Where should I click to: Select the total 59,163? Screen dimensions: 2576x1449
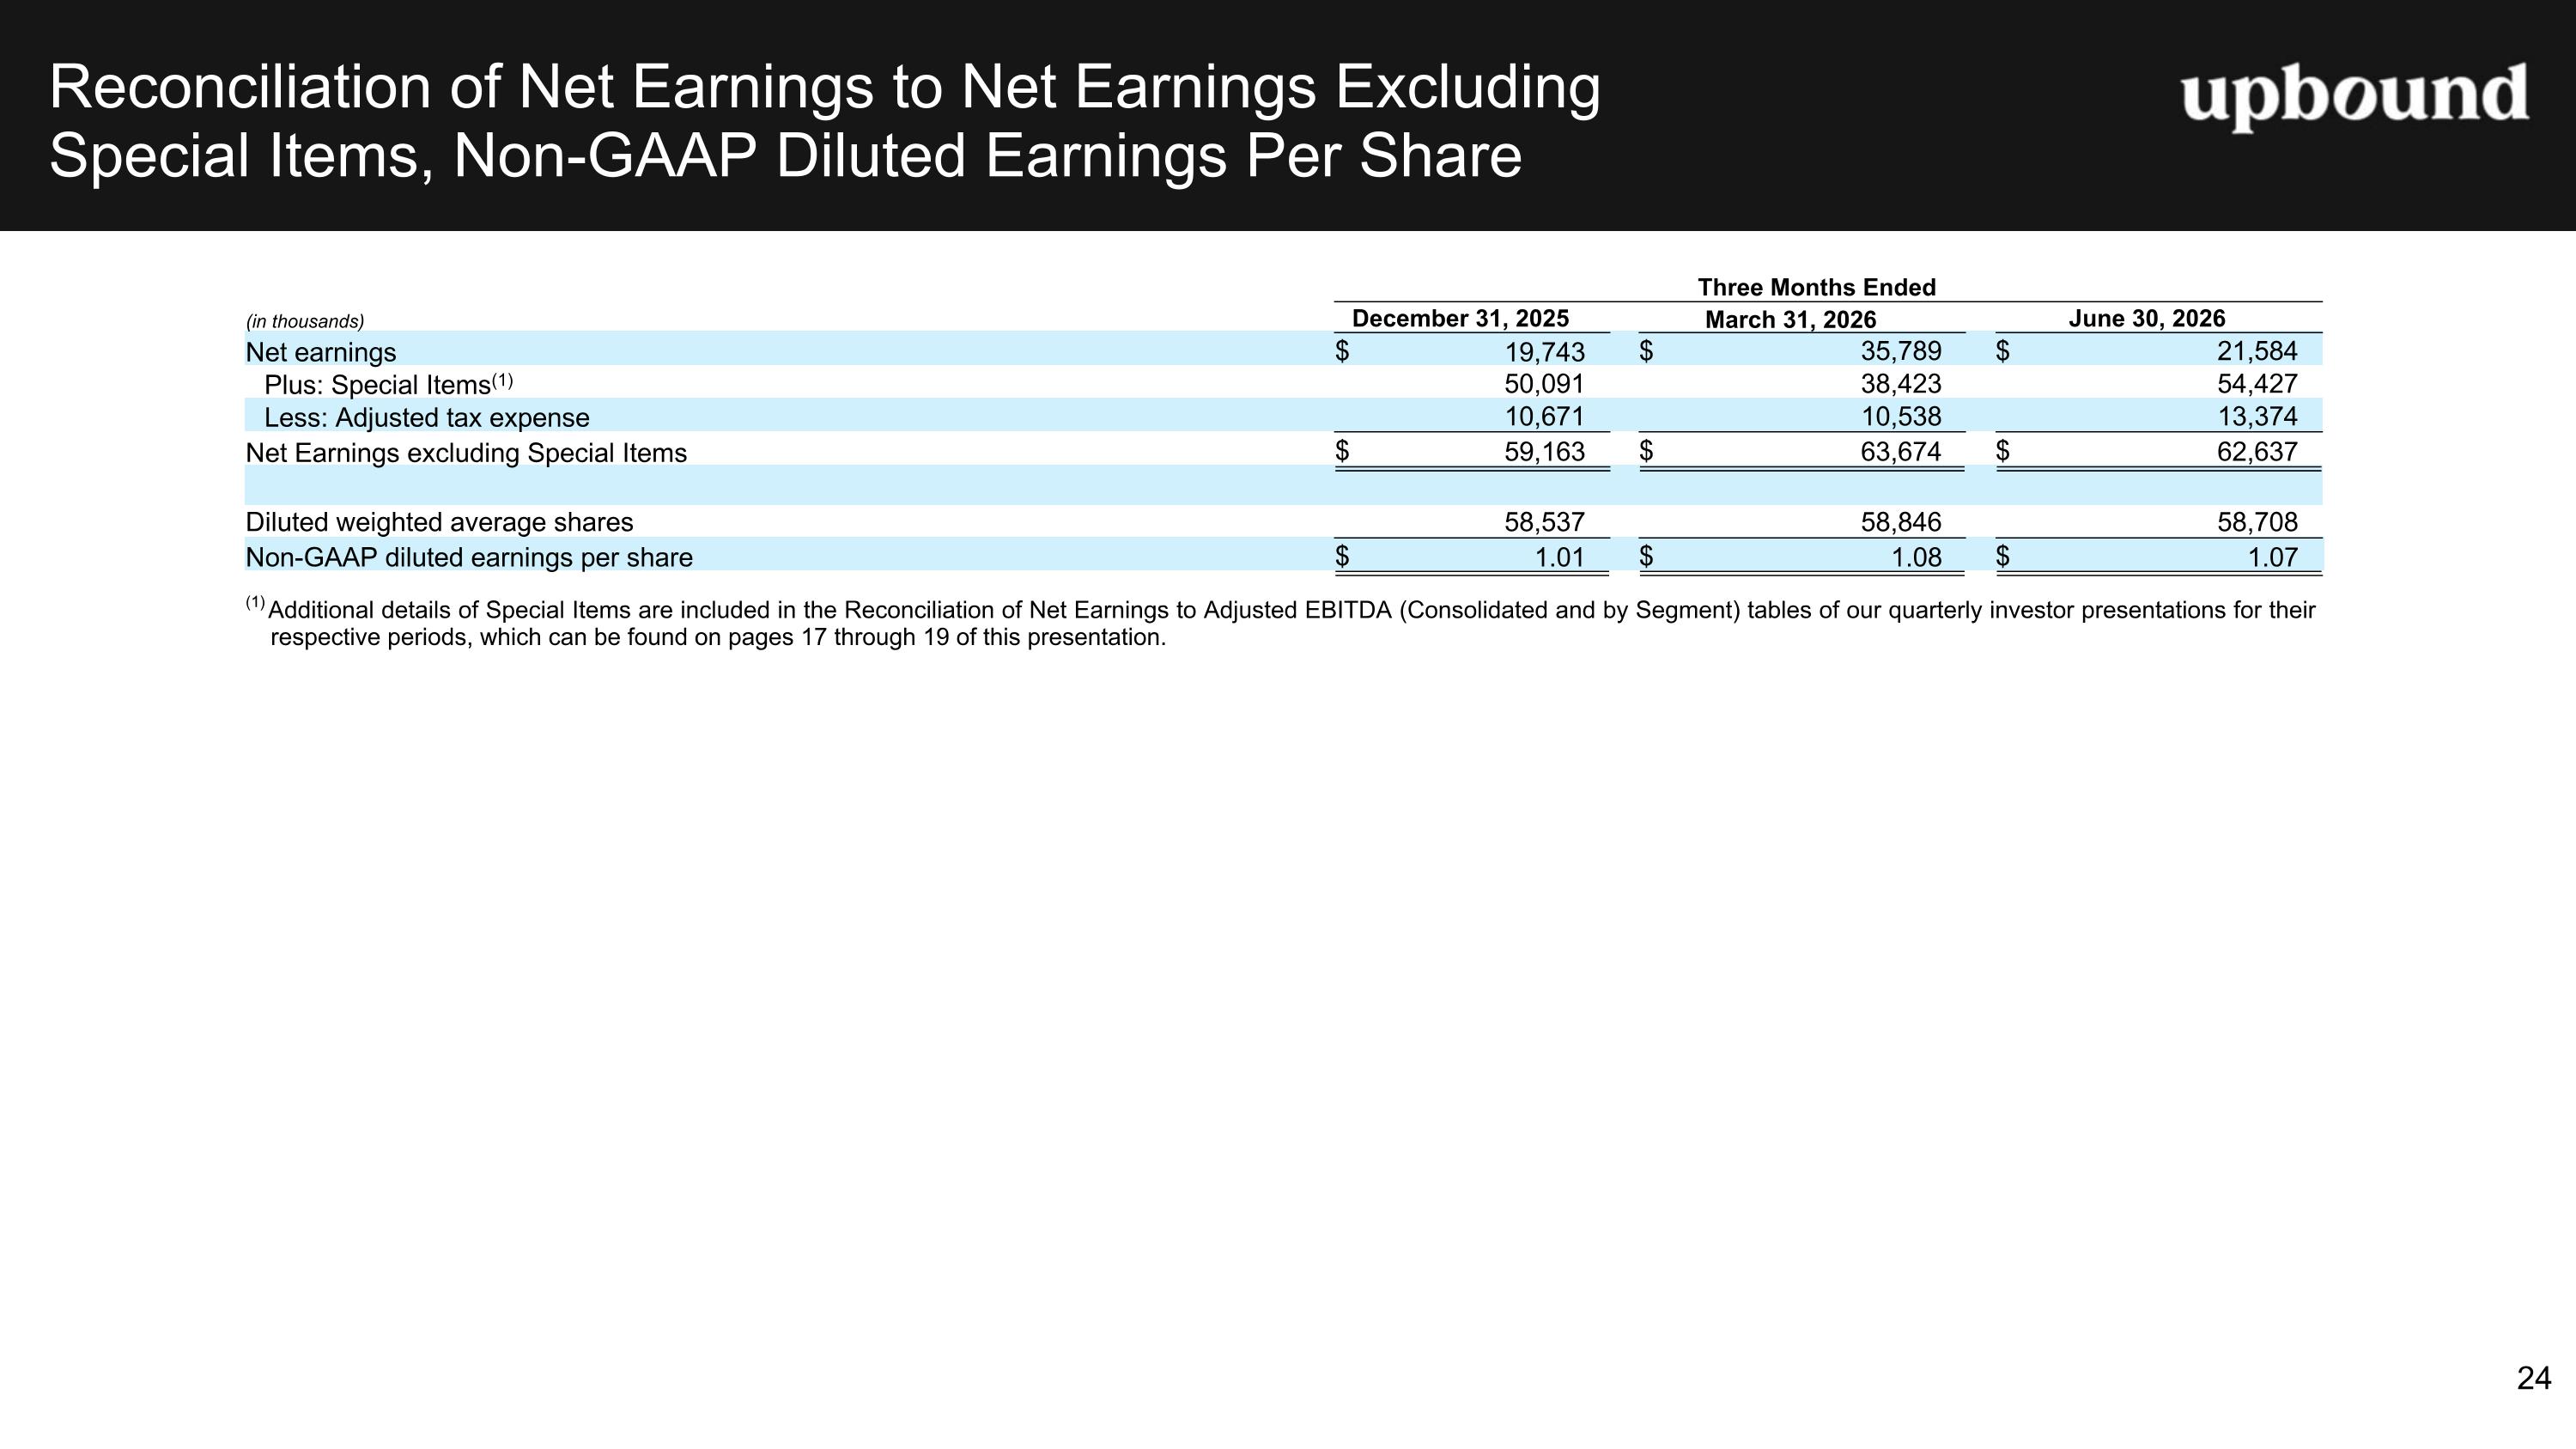(x=1544, y=452)
